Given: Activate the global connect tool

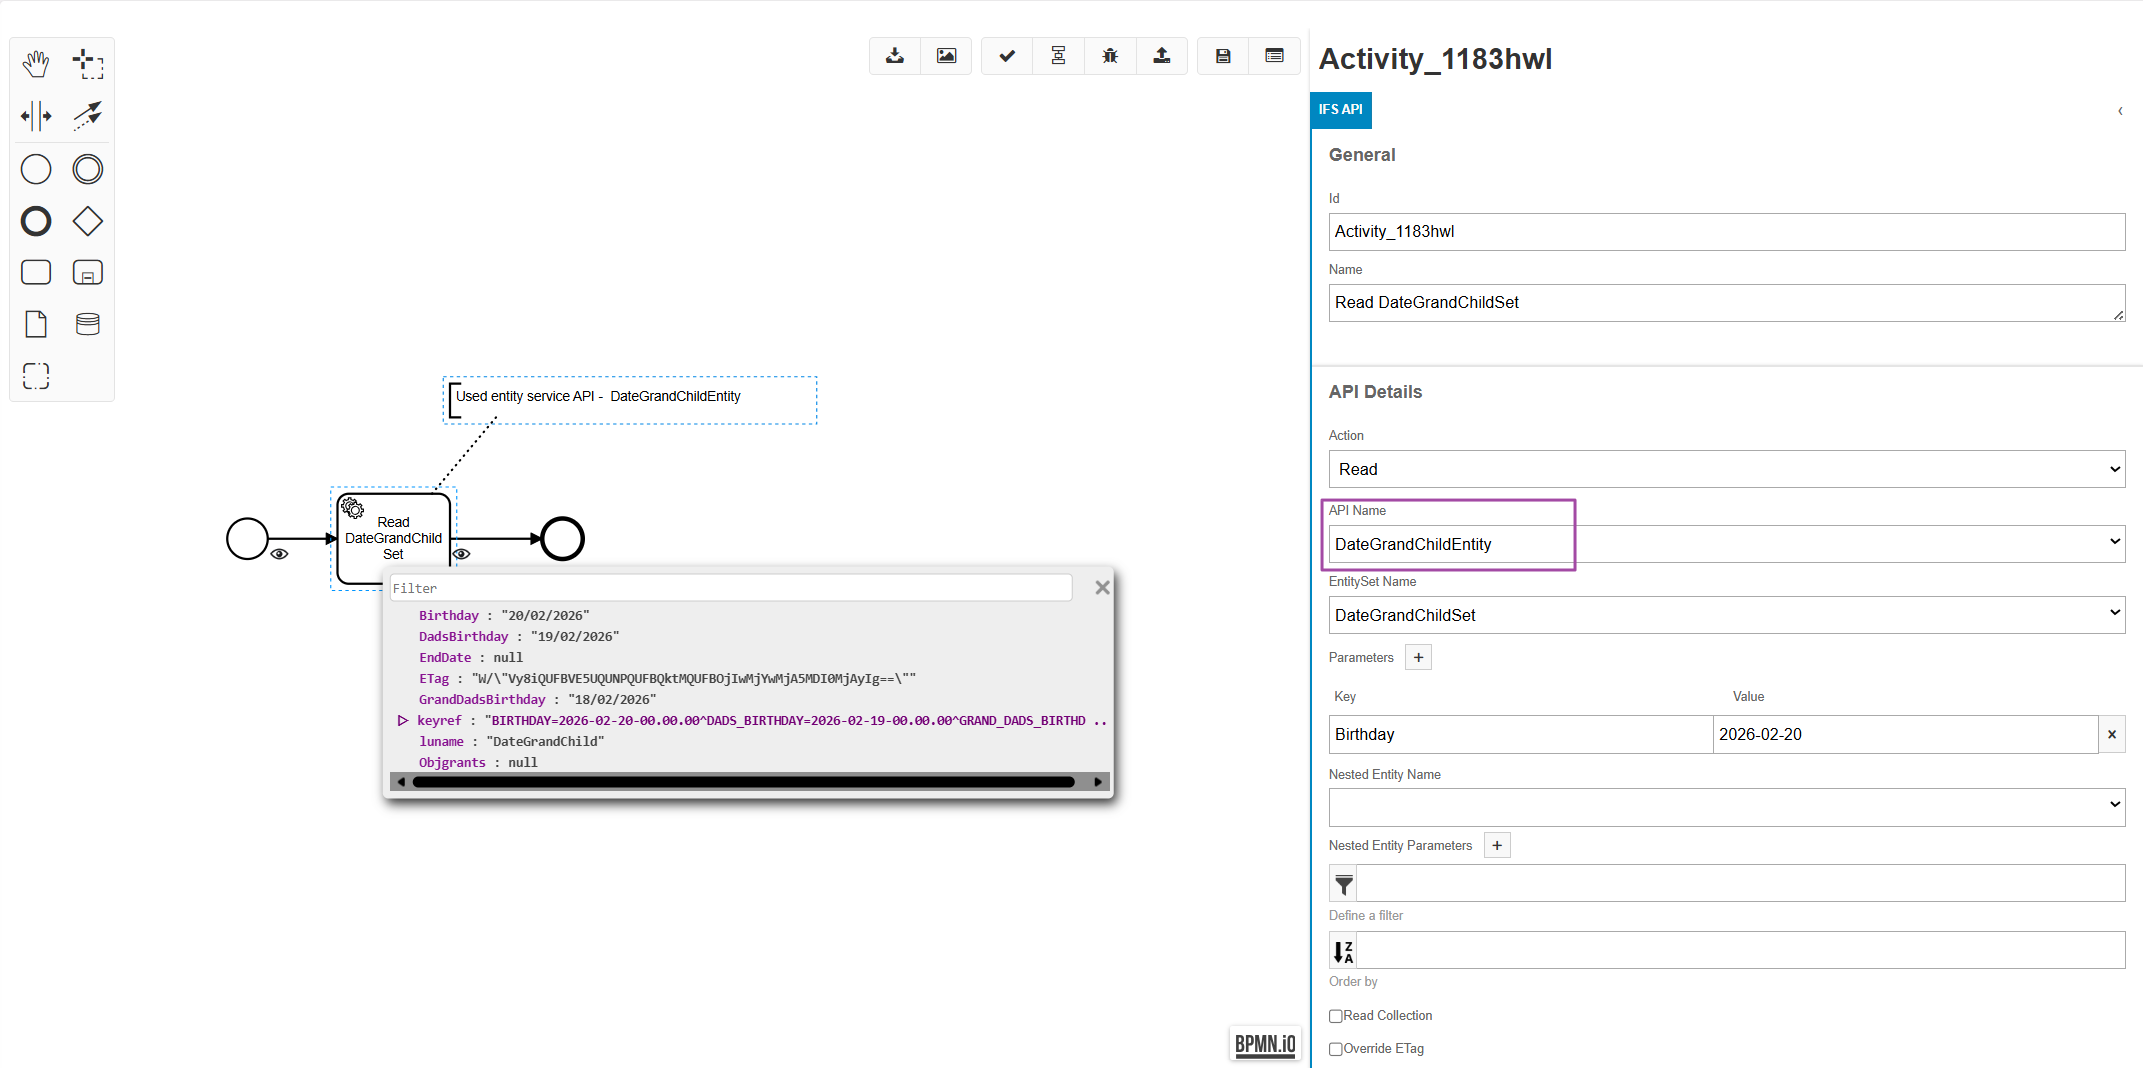Looking at the screenshot, I should (x=88, y=116).
